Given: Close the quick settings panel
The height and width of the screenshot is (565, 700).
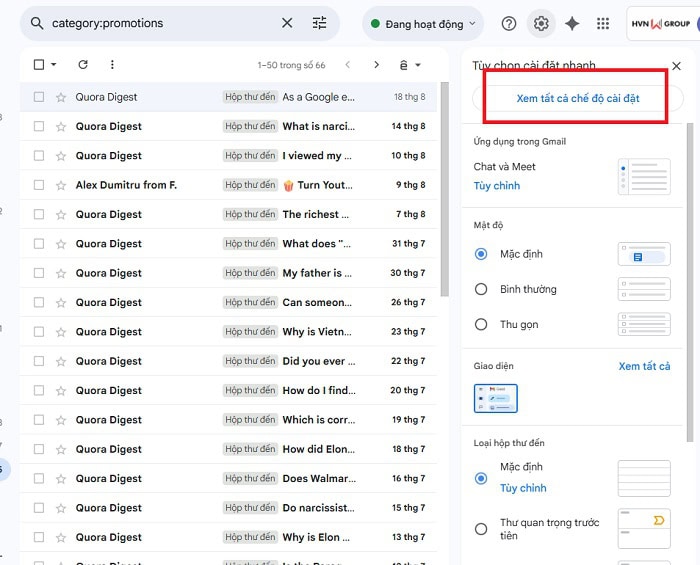Looking at the screenshot, I should tap(676, 66).
